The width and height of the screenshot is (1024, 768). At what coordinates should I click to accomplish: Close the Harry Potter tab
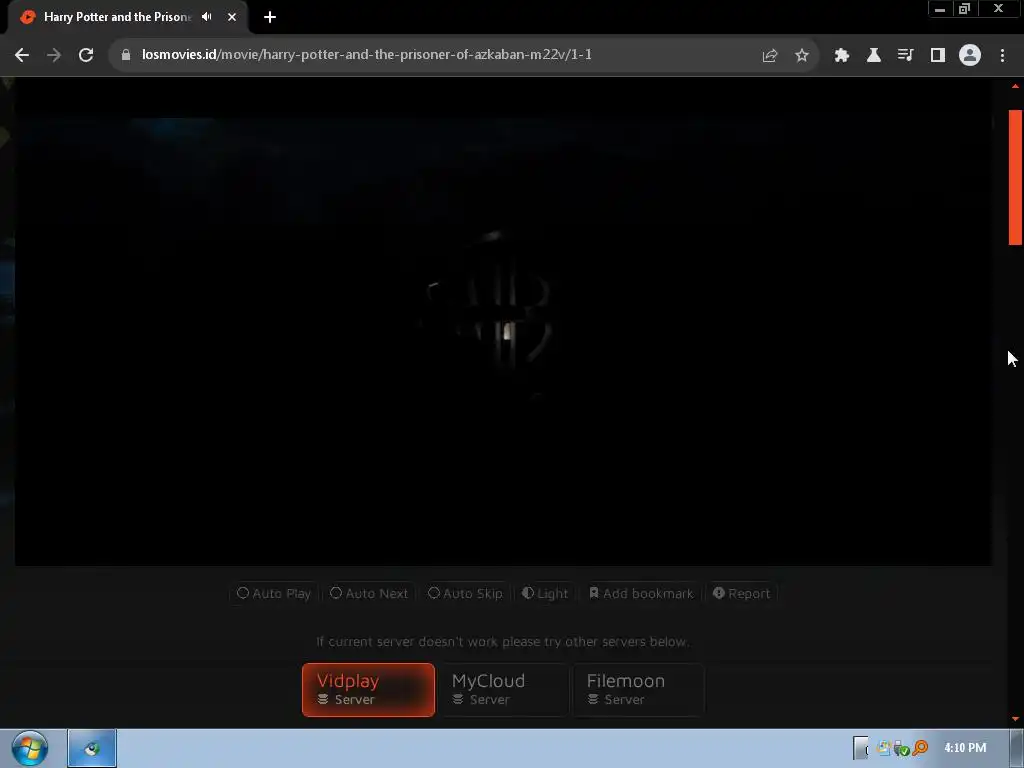tap(232, 17)
